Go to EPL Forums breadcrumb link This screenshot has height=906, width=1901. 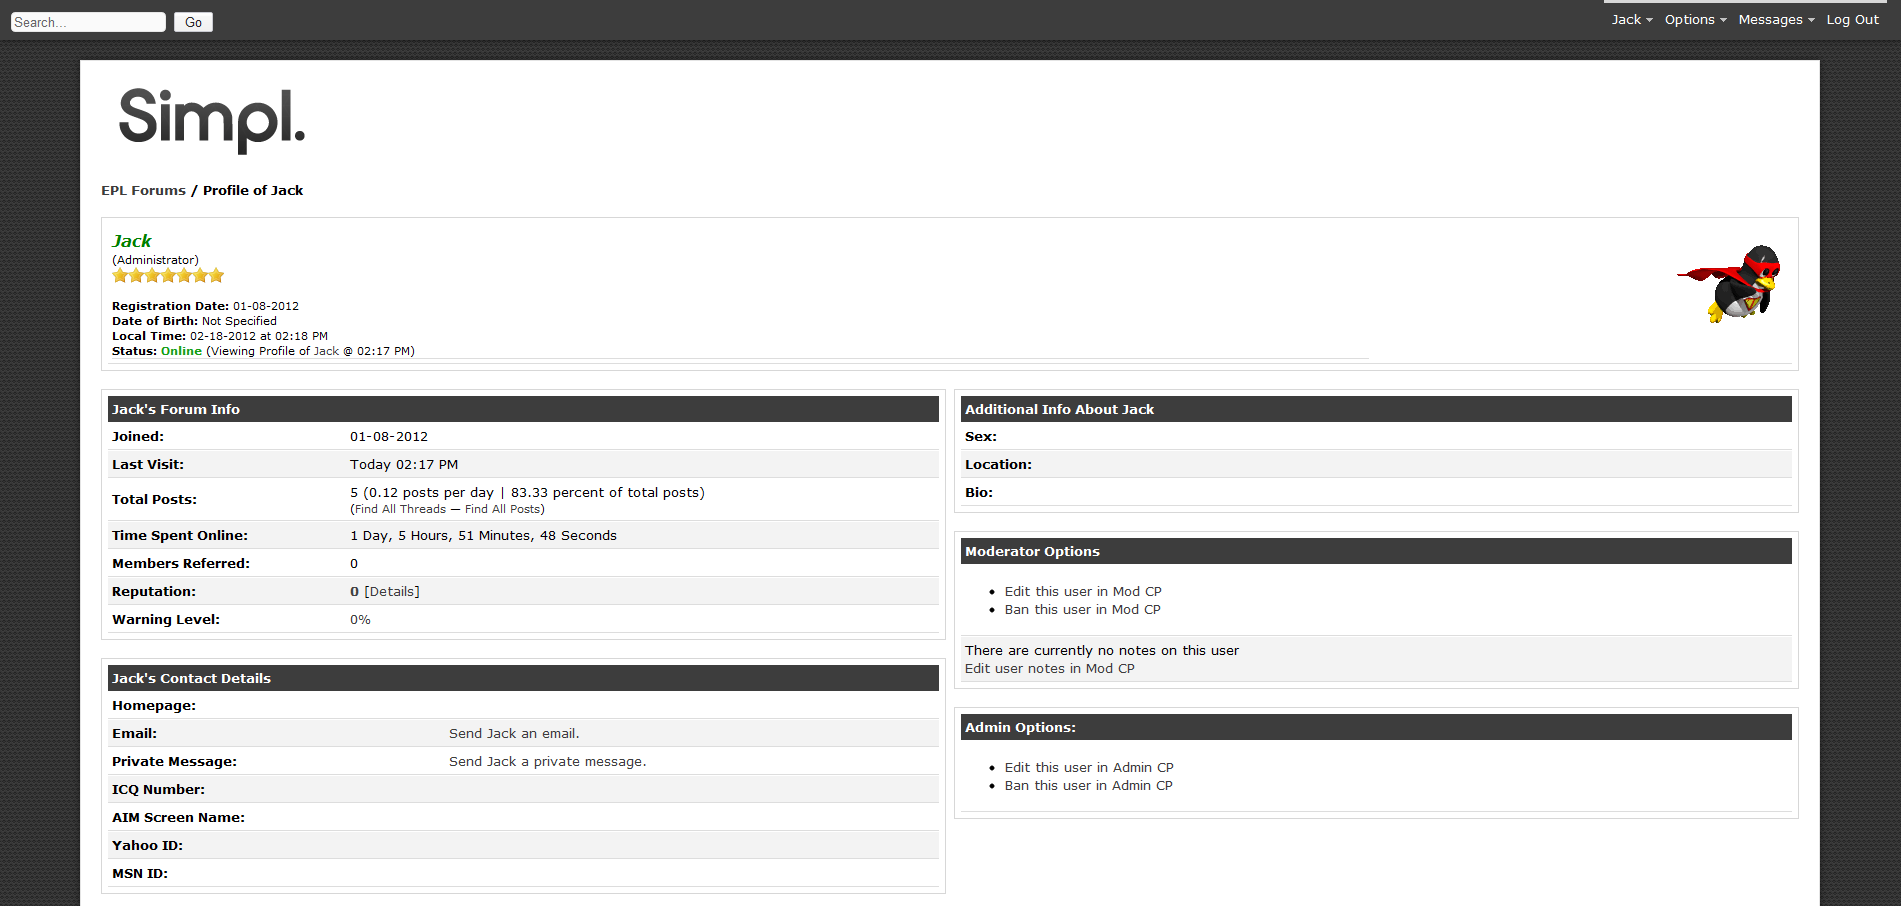click(143, 191)
